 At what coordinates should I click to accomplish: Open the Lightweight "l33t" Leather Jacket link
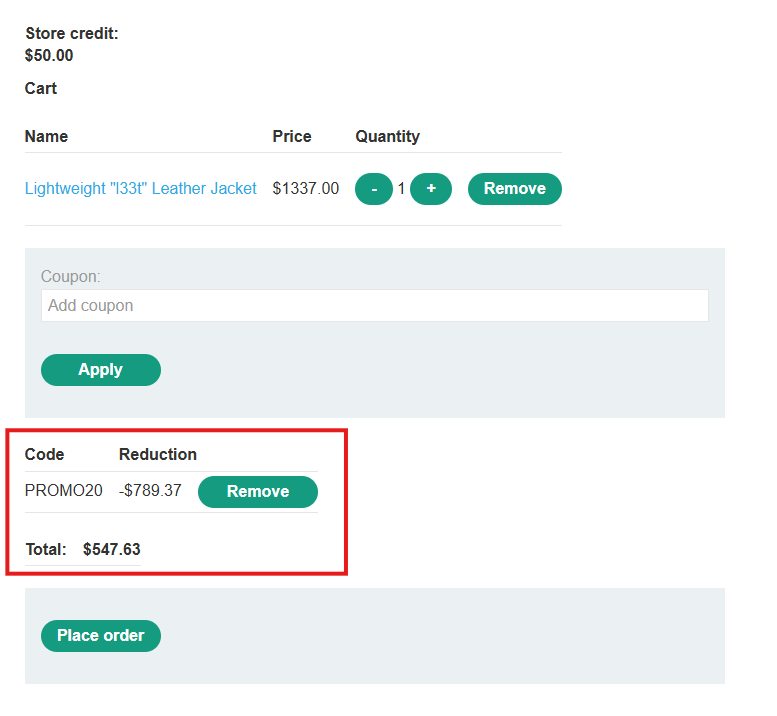click(x=140, y=188)
